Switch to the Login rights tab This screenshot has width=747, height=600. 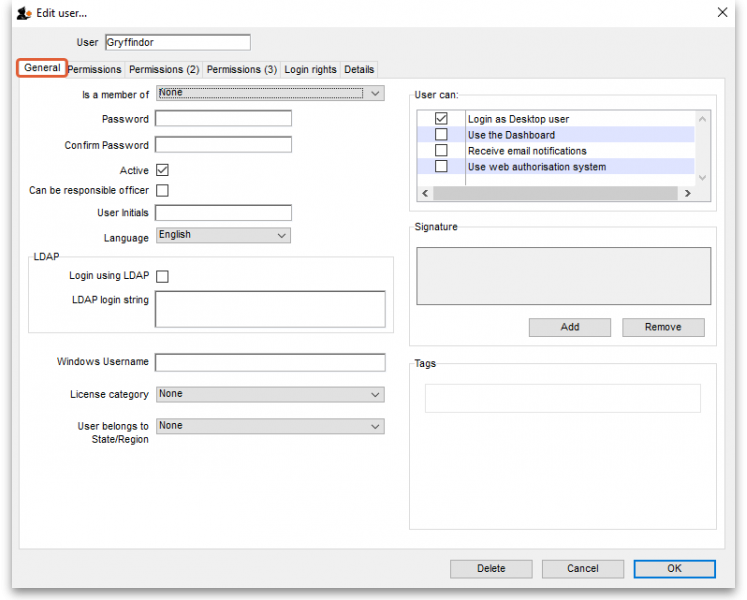(310, 70)
